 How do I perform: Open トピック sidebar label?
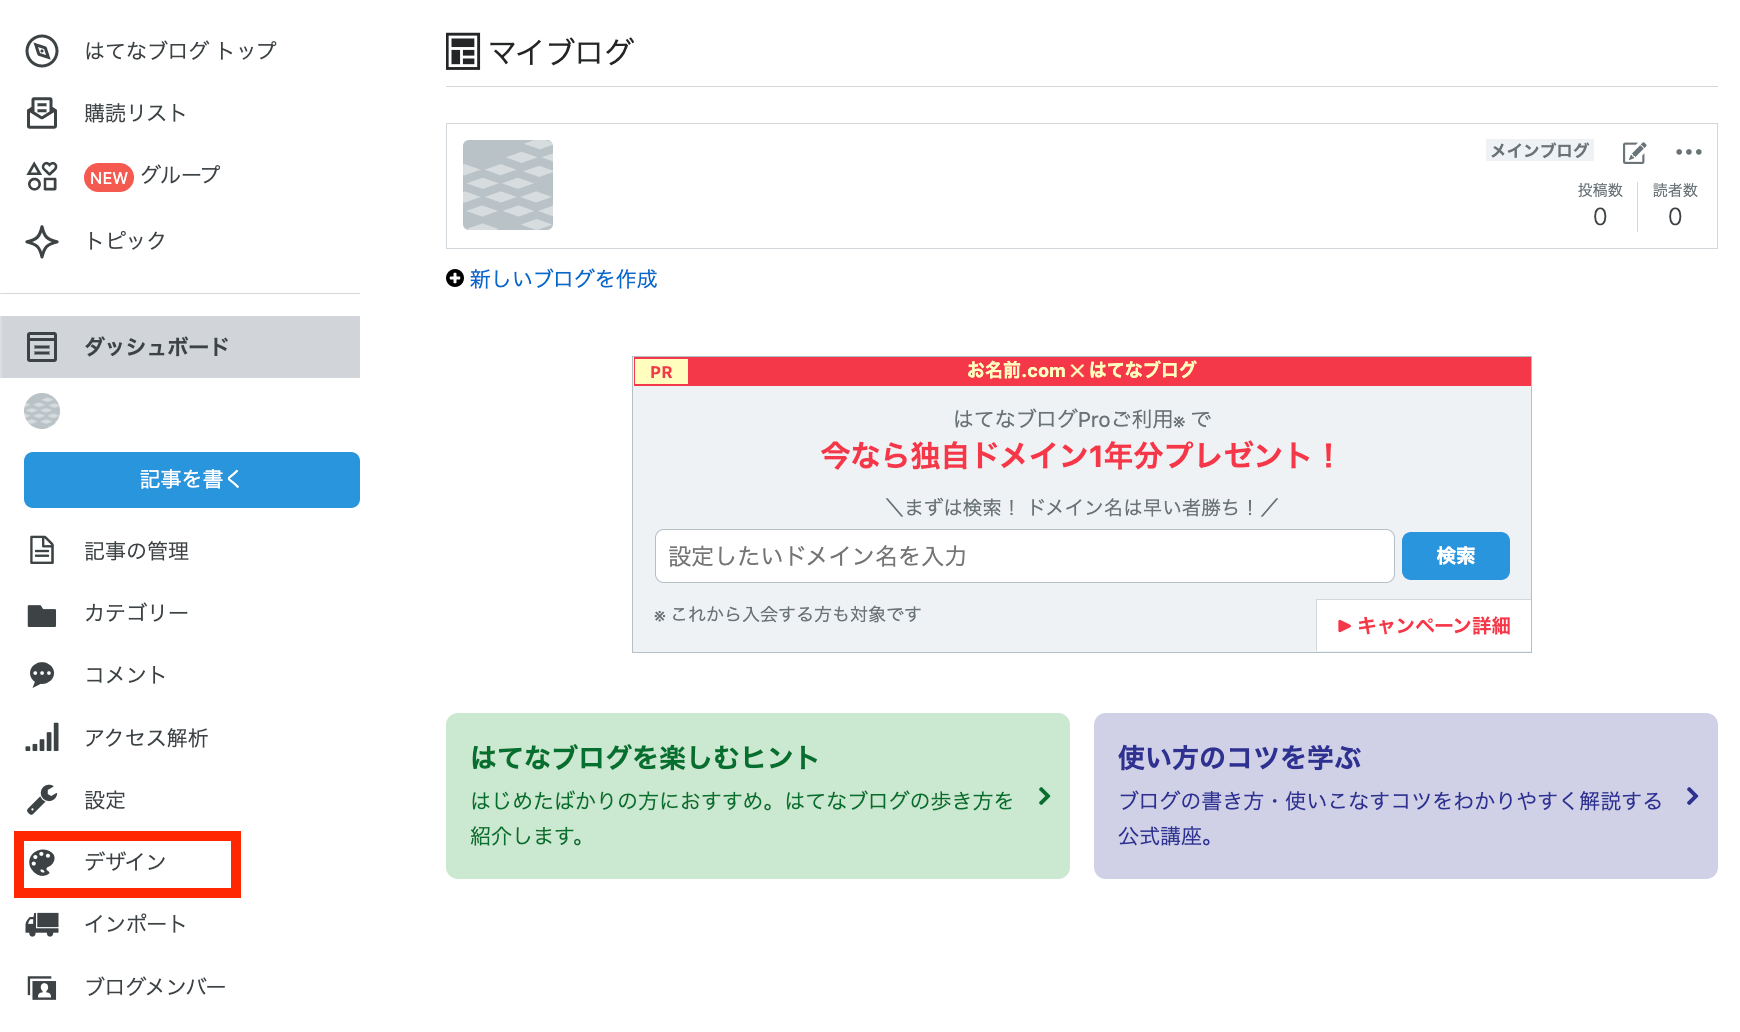coord(126,241)
